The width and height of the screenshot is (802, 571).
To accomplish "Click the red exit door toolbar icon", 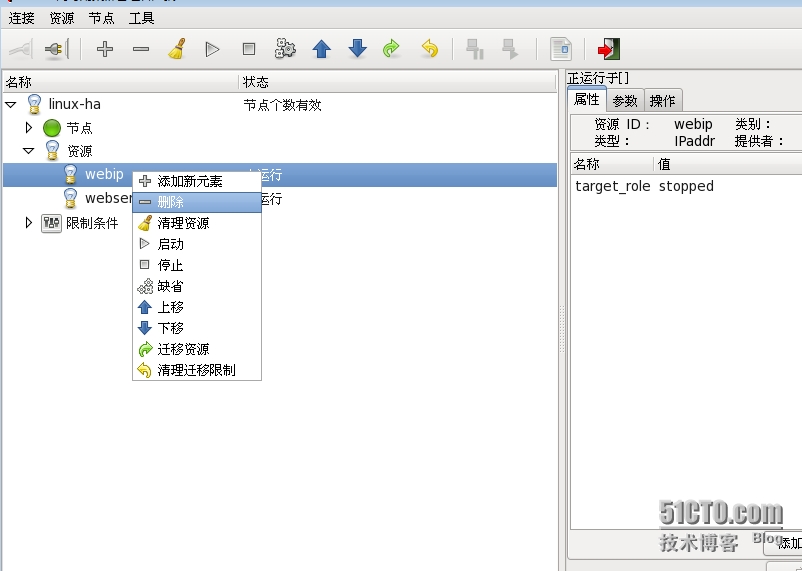I will pos(609,49).
